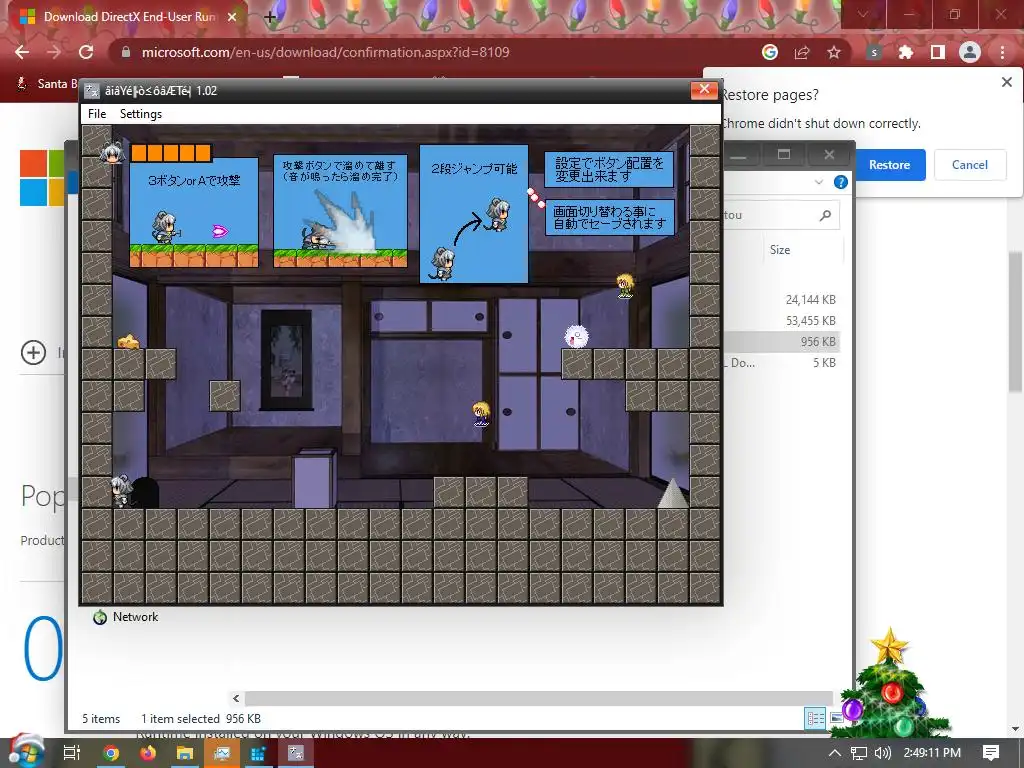Viewport: 1024px width, 768px height.
Task: Click Chrome's back navigation arrow
Action: tap(22, 52)
